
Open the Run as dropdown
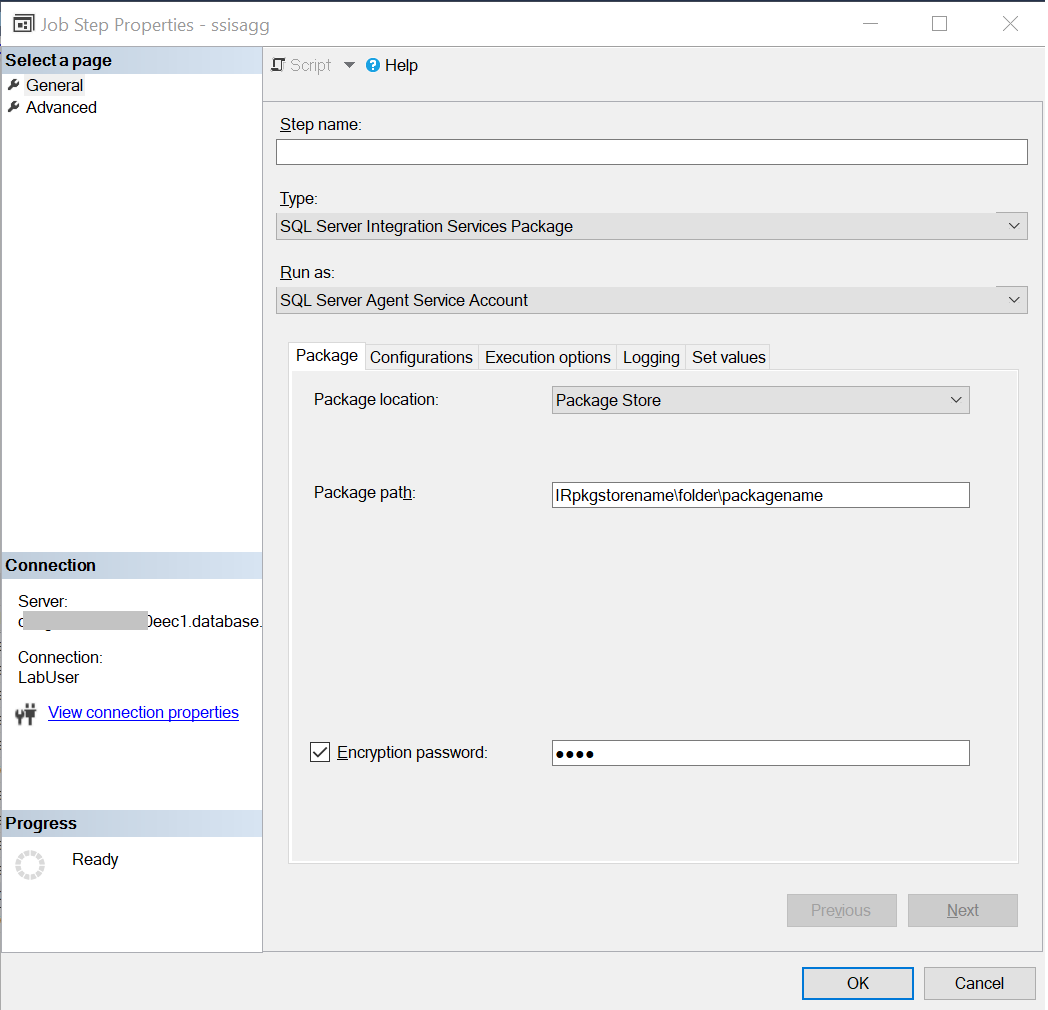point(652,300)
